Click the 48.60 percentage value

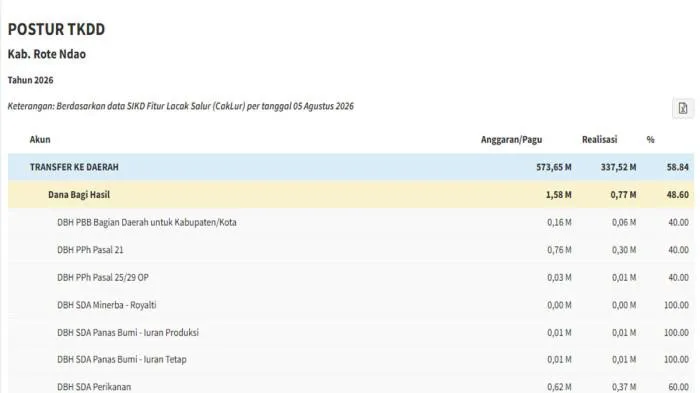(x=678, y=195)
